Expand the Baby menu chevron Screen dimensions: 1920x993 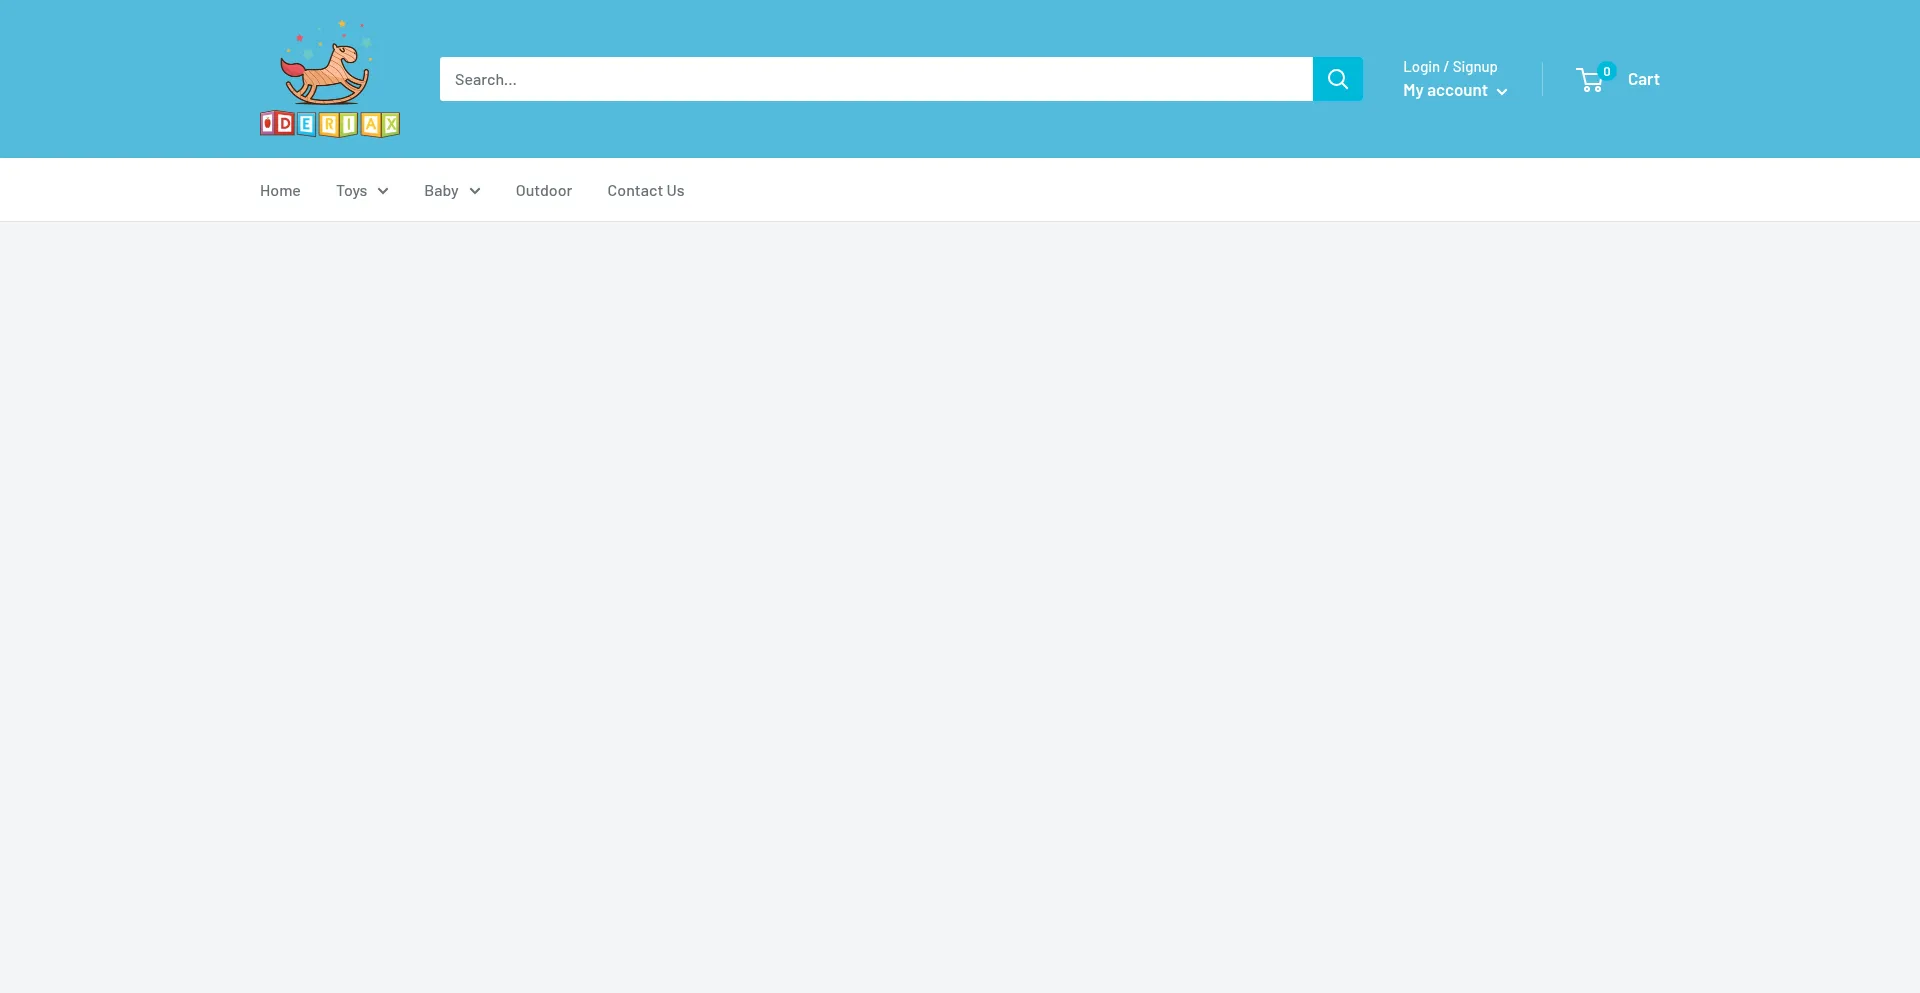(475, 191)
